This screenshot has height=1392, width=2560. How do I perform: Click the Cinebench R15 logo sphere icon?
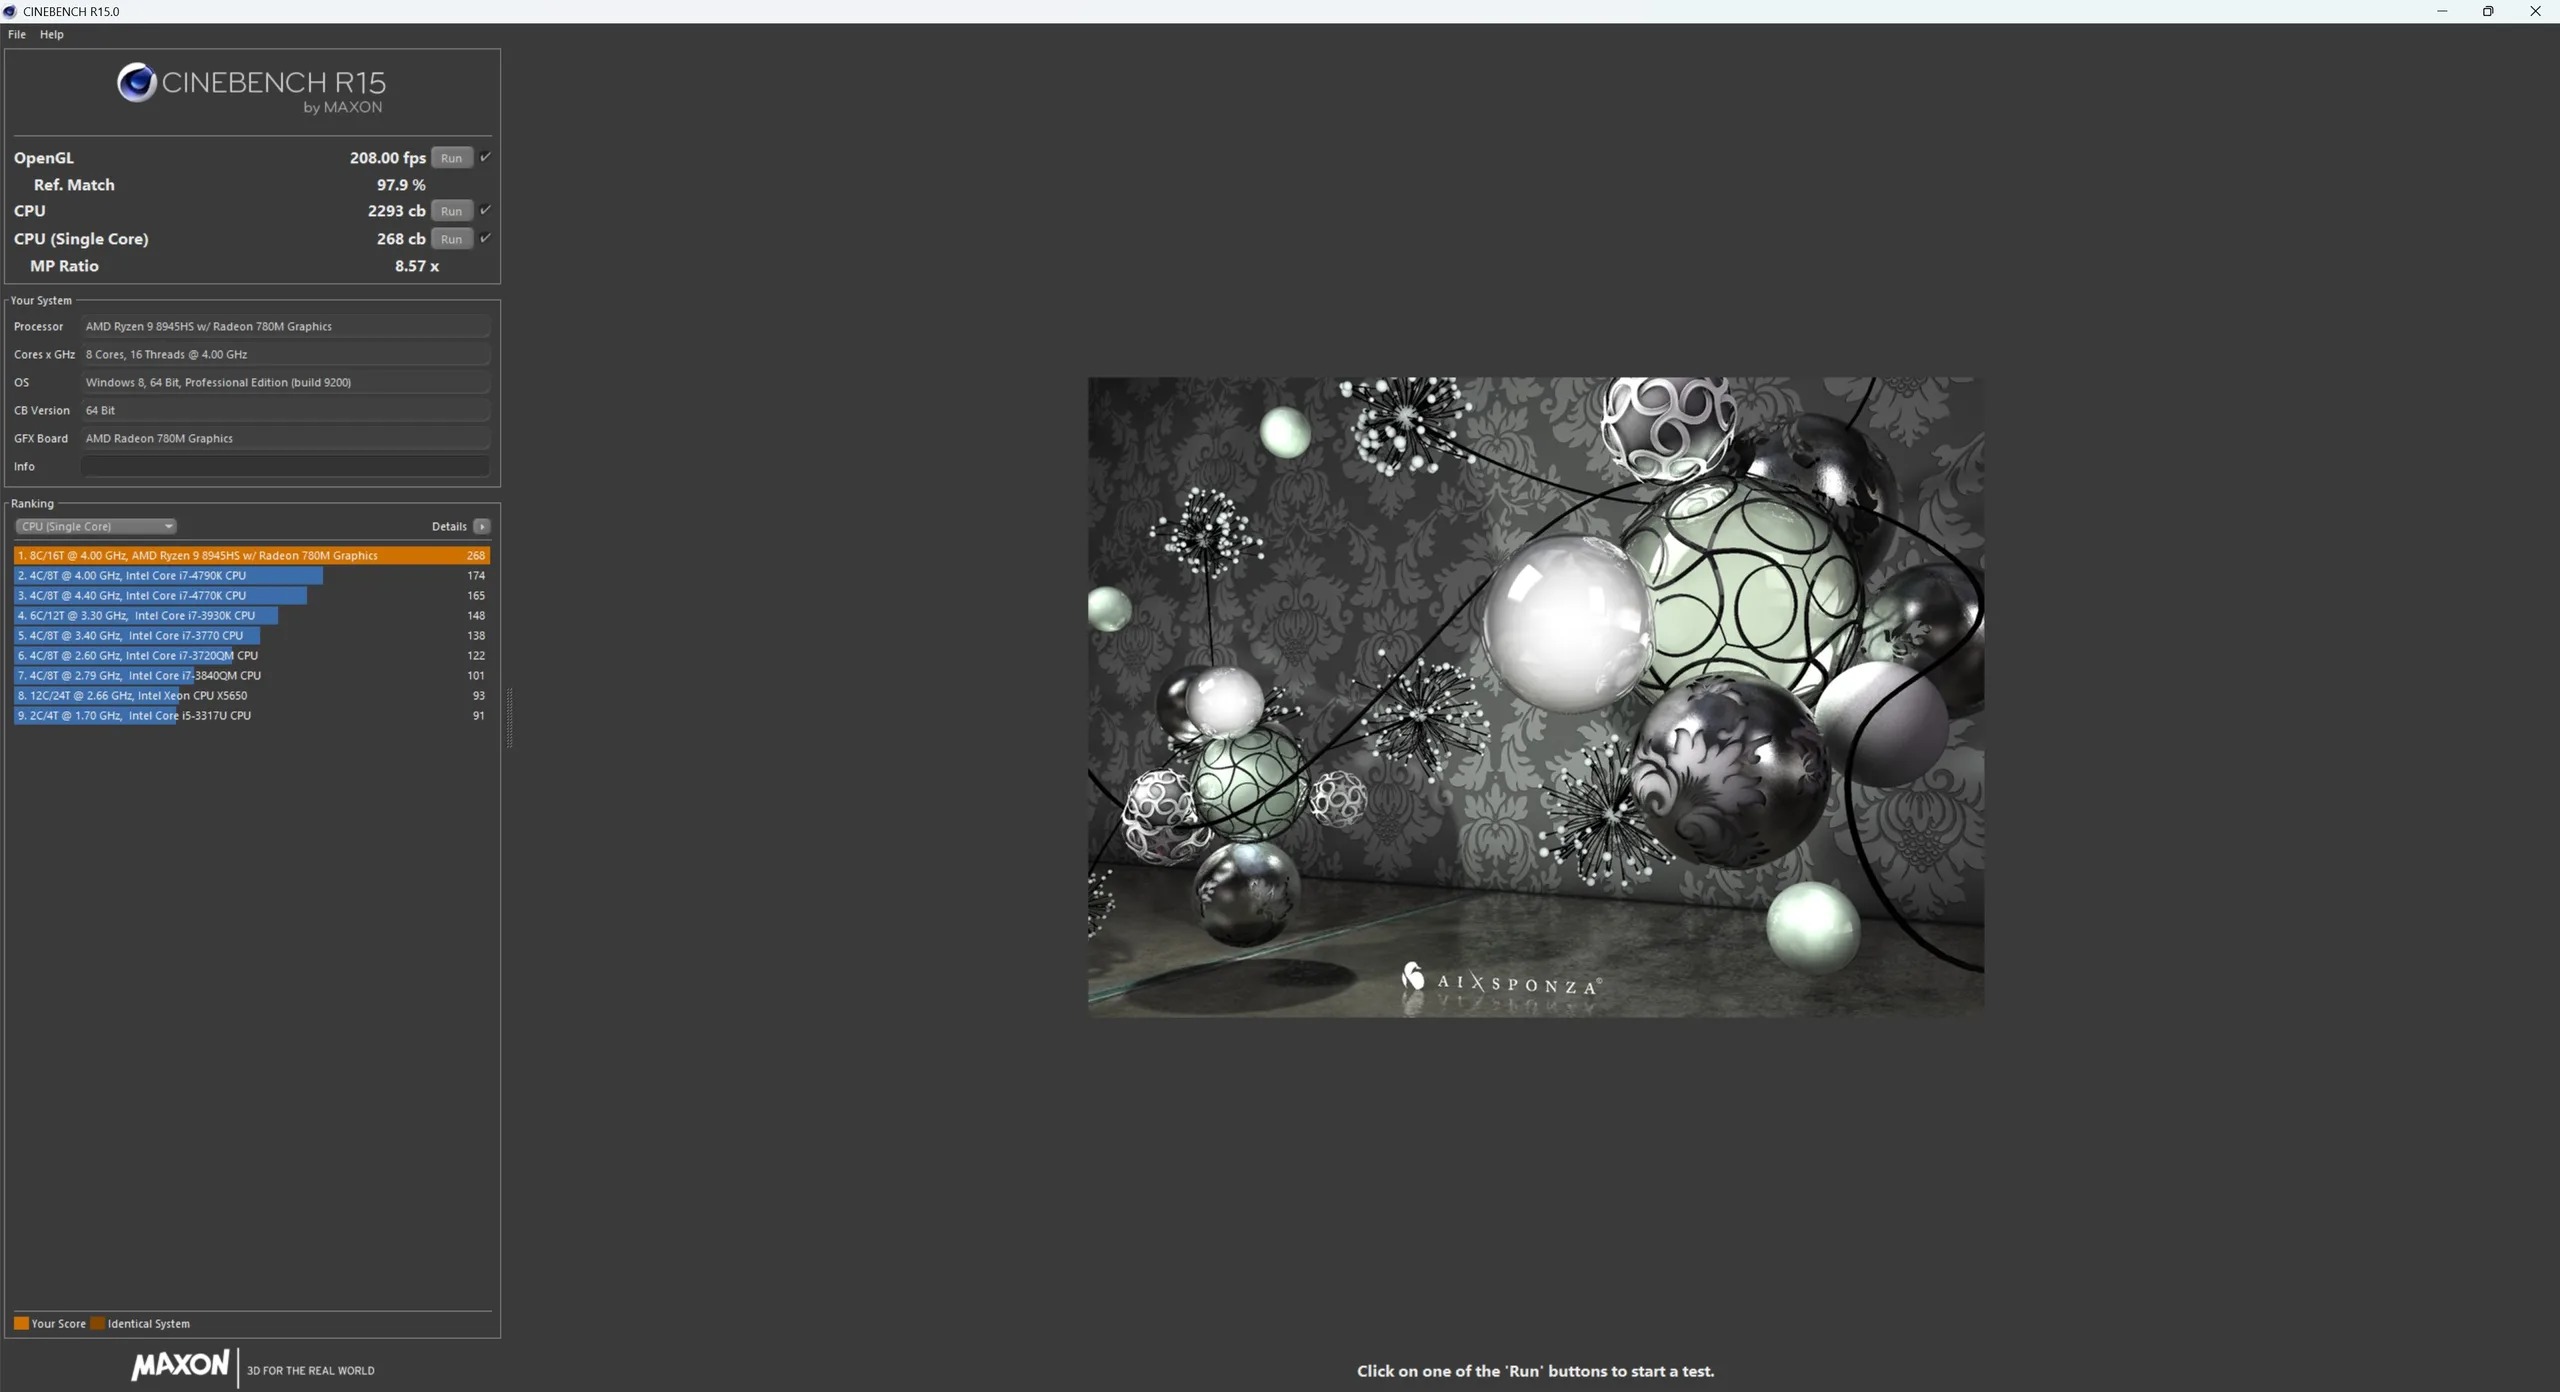[x=136, y=82]
